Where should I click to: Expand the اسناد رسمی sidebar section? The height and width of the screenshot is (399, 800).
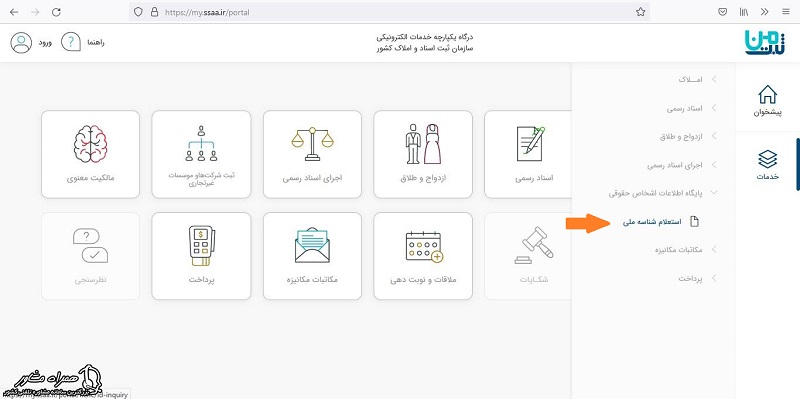click(691, 108)
